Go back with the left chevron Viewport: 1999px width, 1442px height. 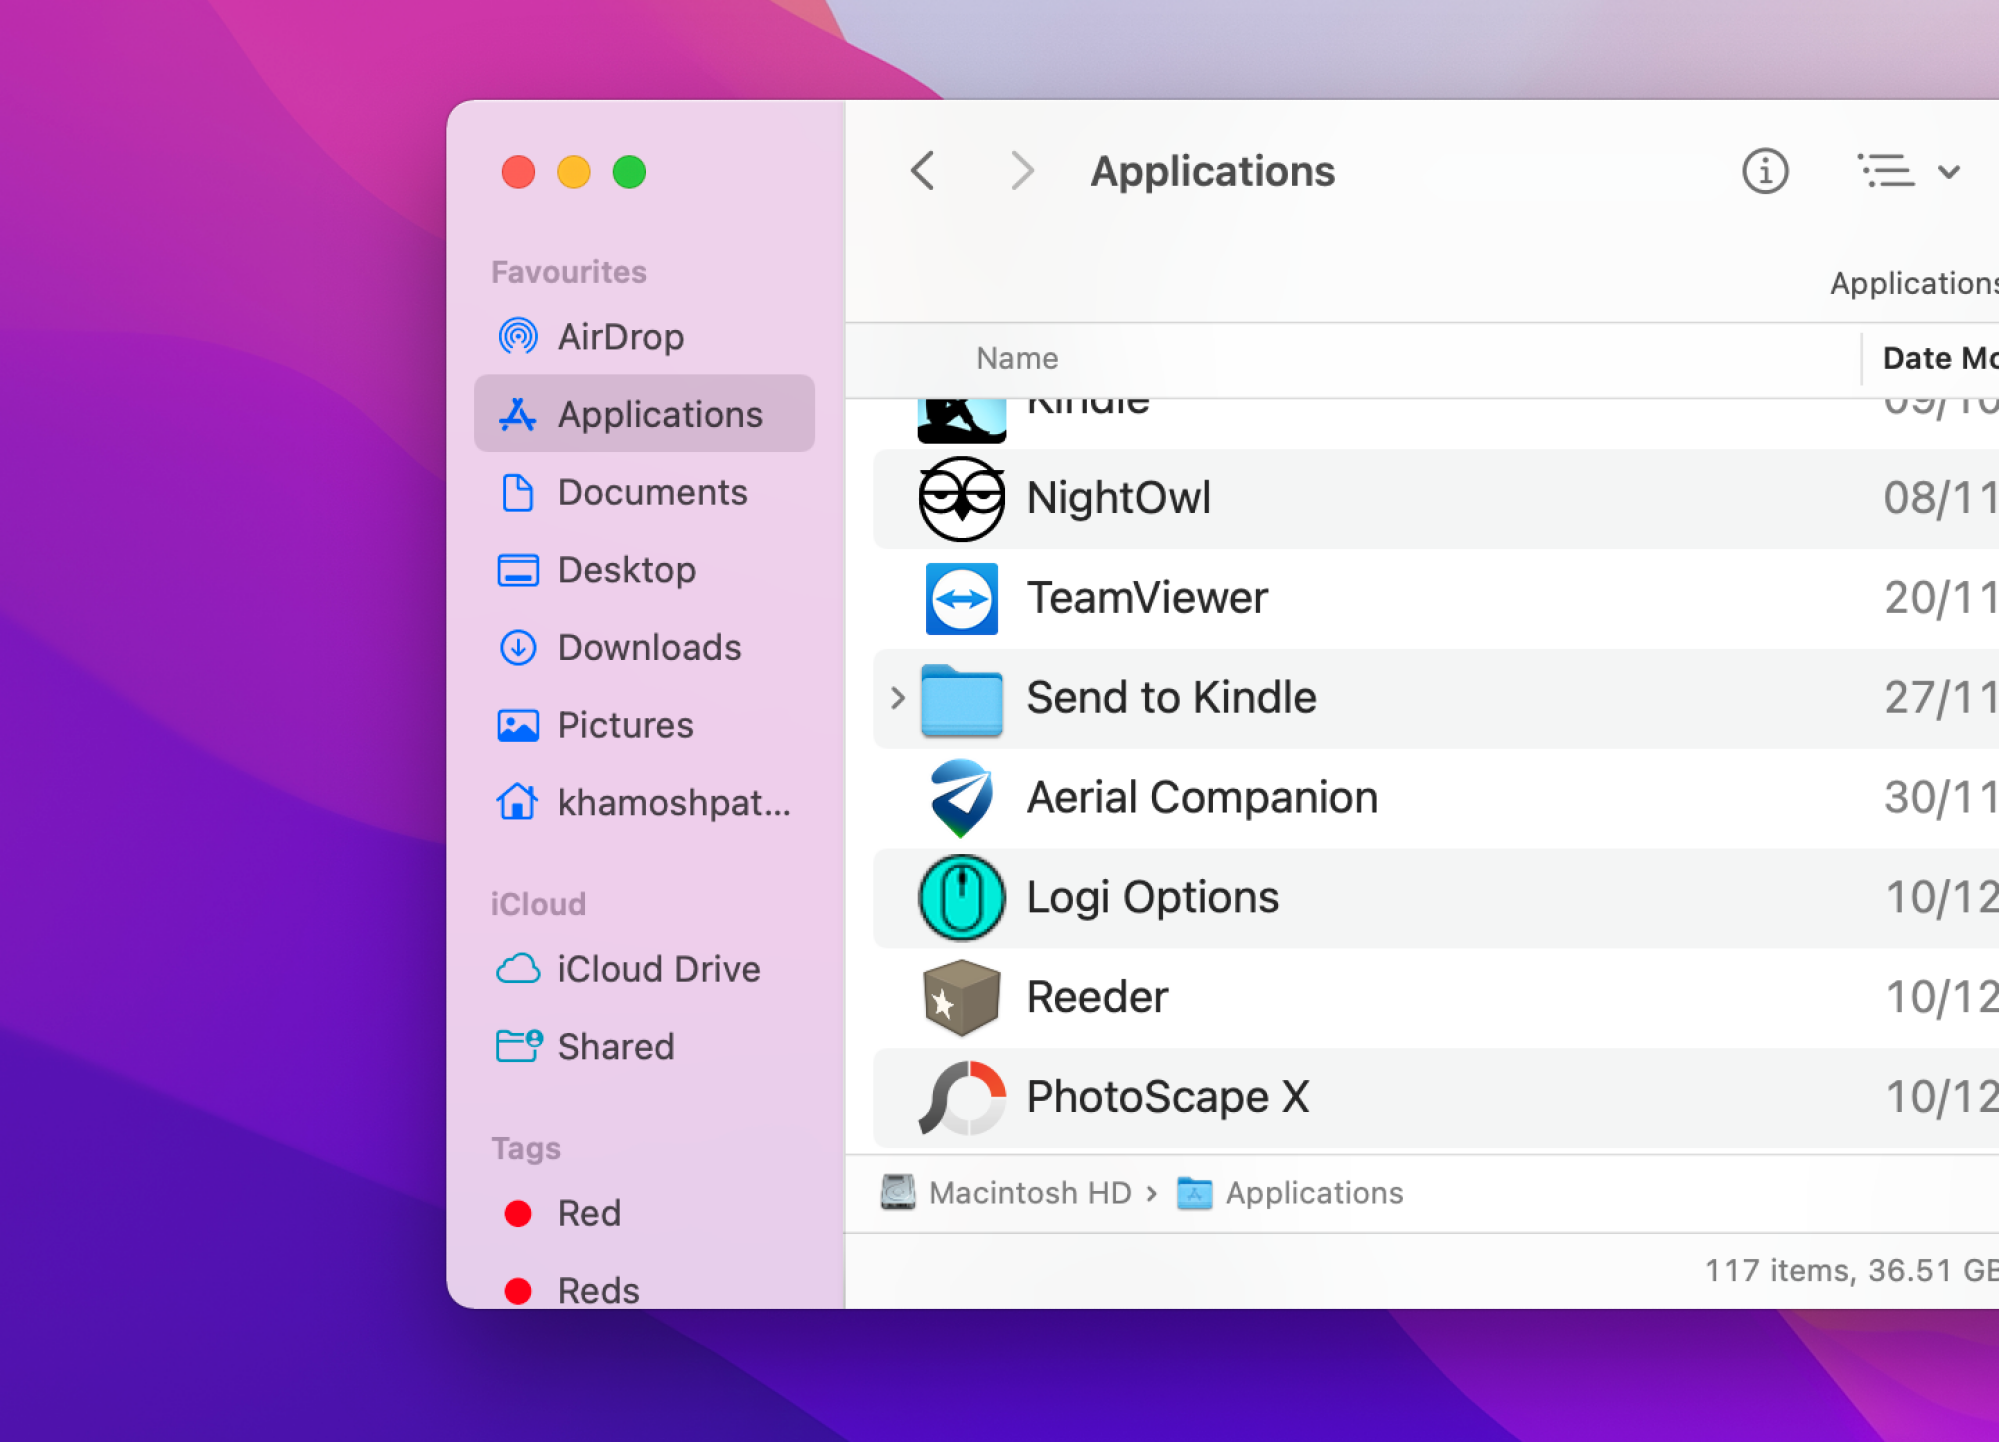[x=923, y=171]
